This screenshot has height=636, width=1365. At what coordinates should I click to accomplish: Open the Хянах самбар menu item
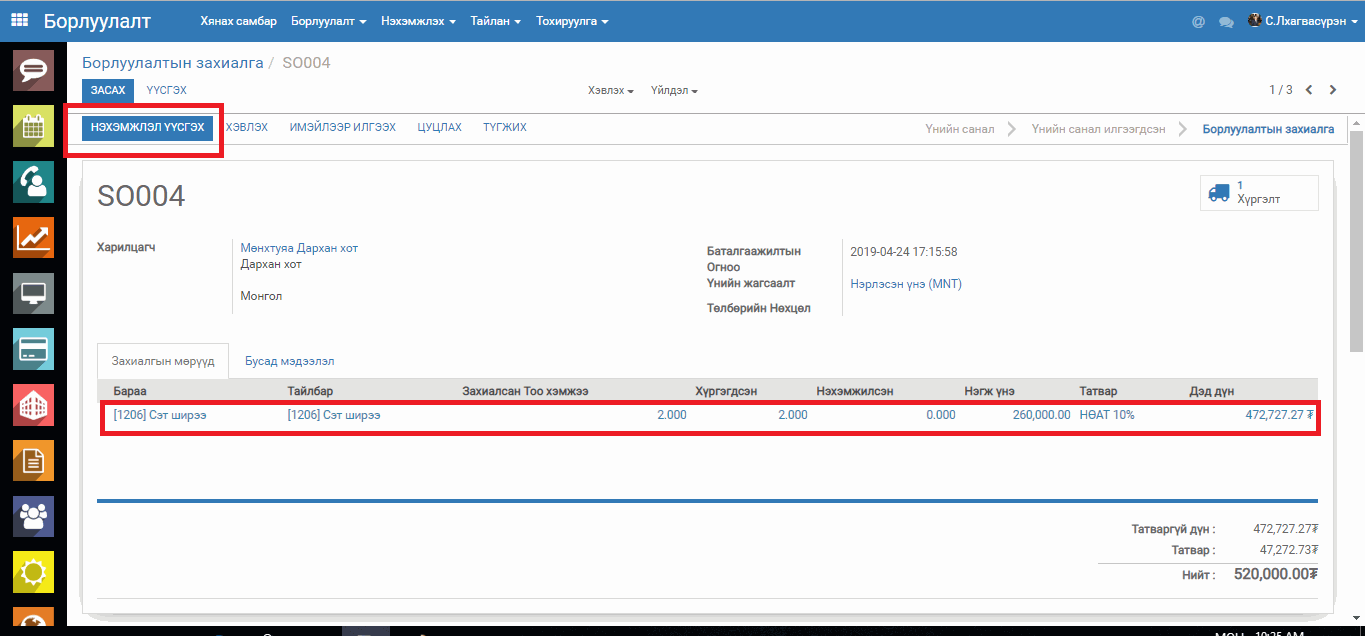click(238, 21)
